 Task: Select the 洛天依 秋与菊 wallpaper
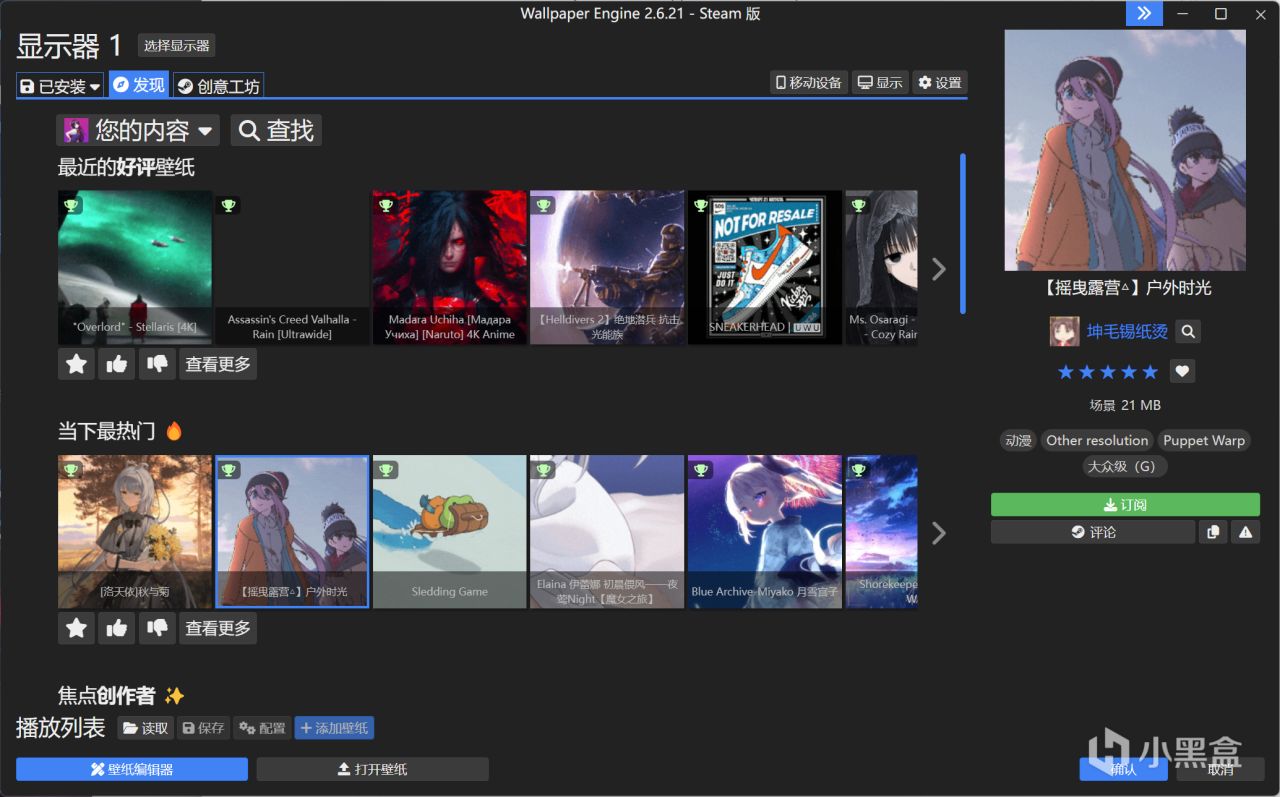point(135,532)
